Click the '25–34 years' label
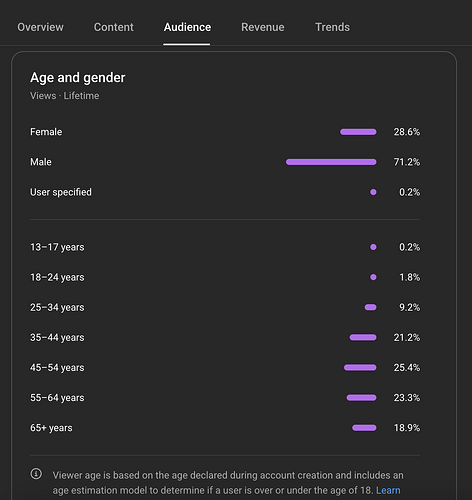The image size is (472, 500). pyautogui.click(x=57, y=307)
